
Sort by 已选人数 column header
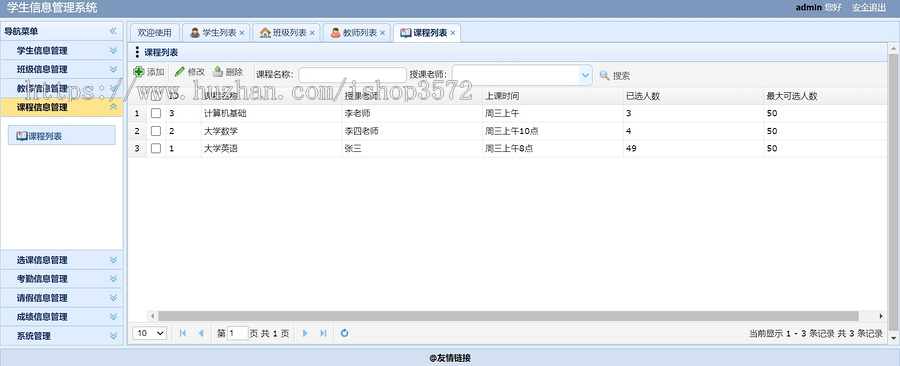pyautogui.click(x=643, y=96)
